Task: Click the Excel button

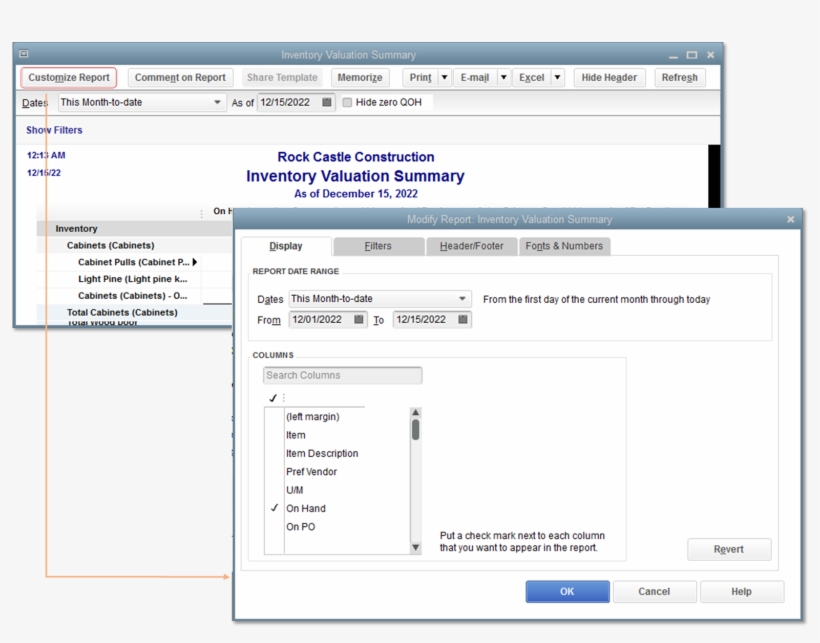Action: [x=532, y=77]
